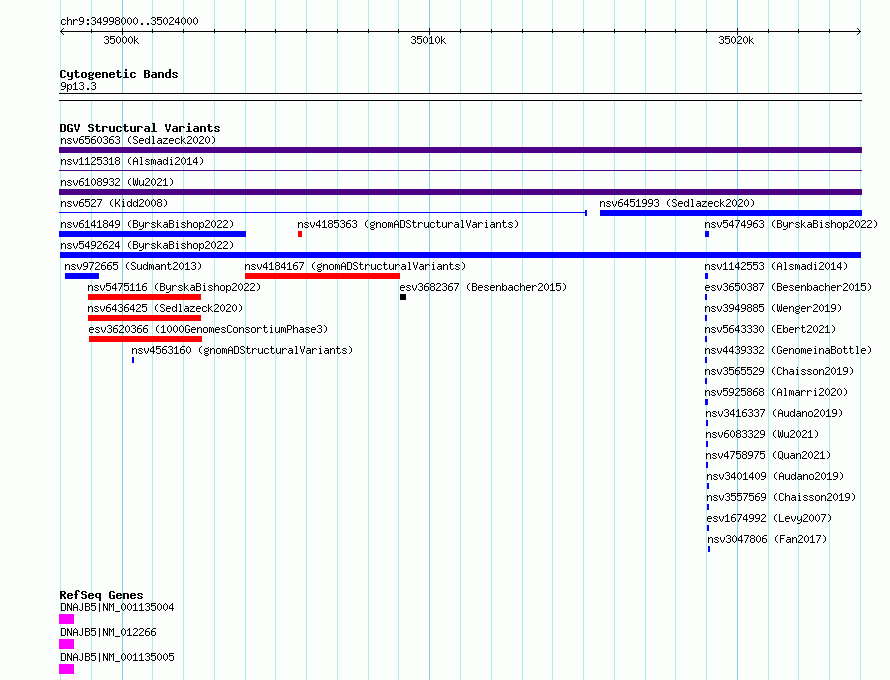Open DNAJB5|NM_001135004 gene label

point(117,607)
